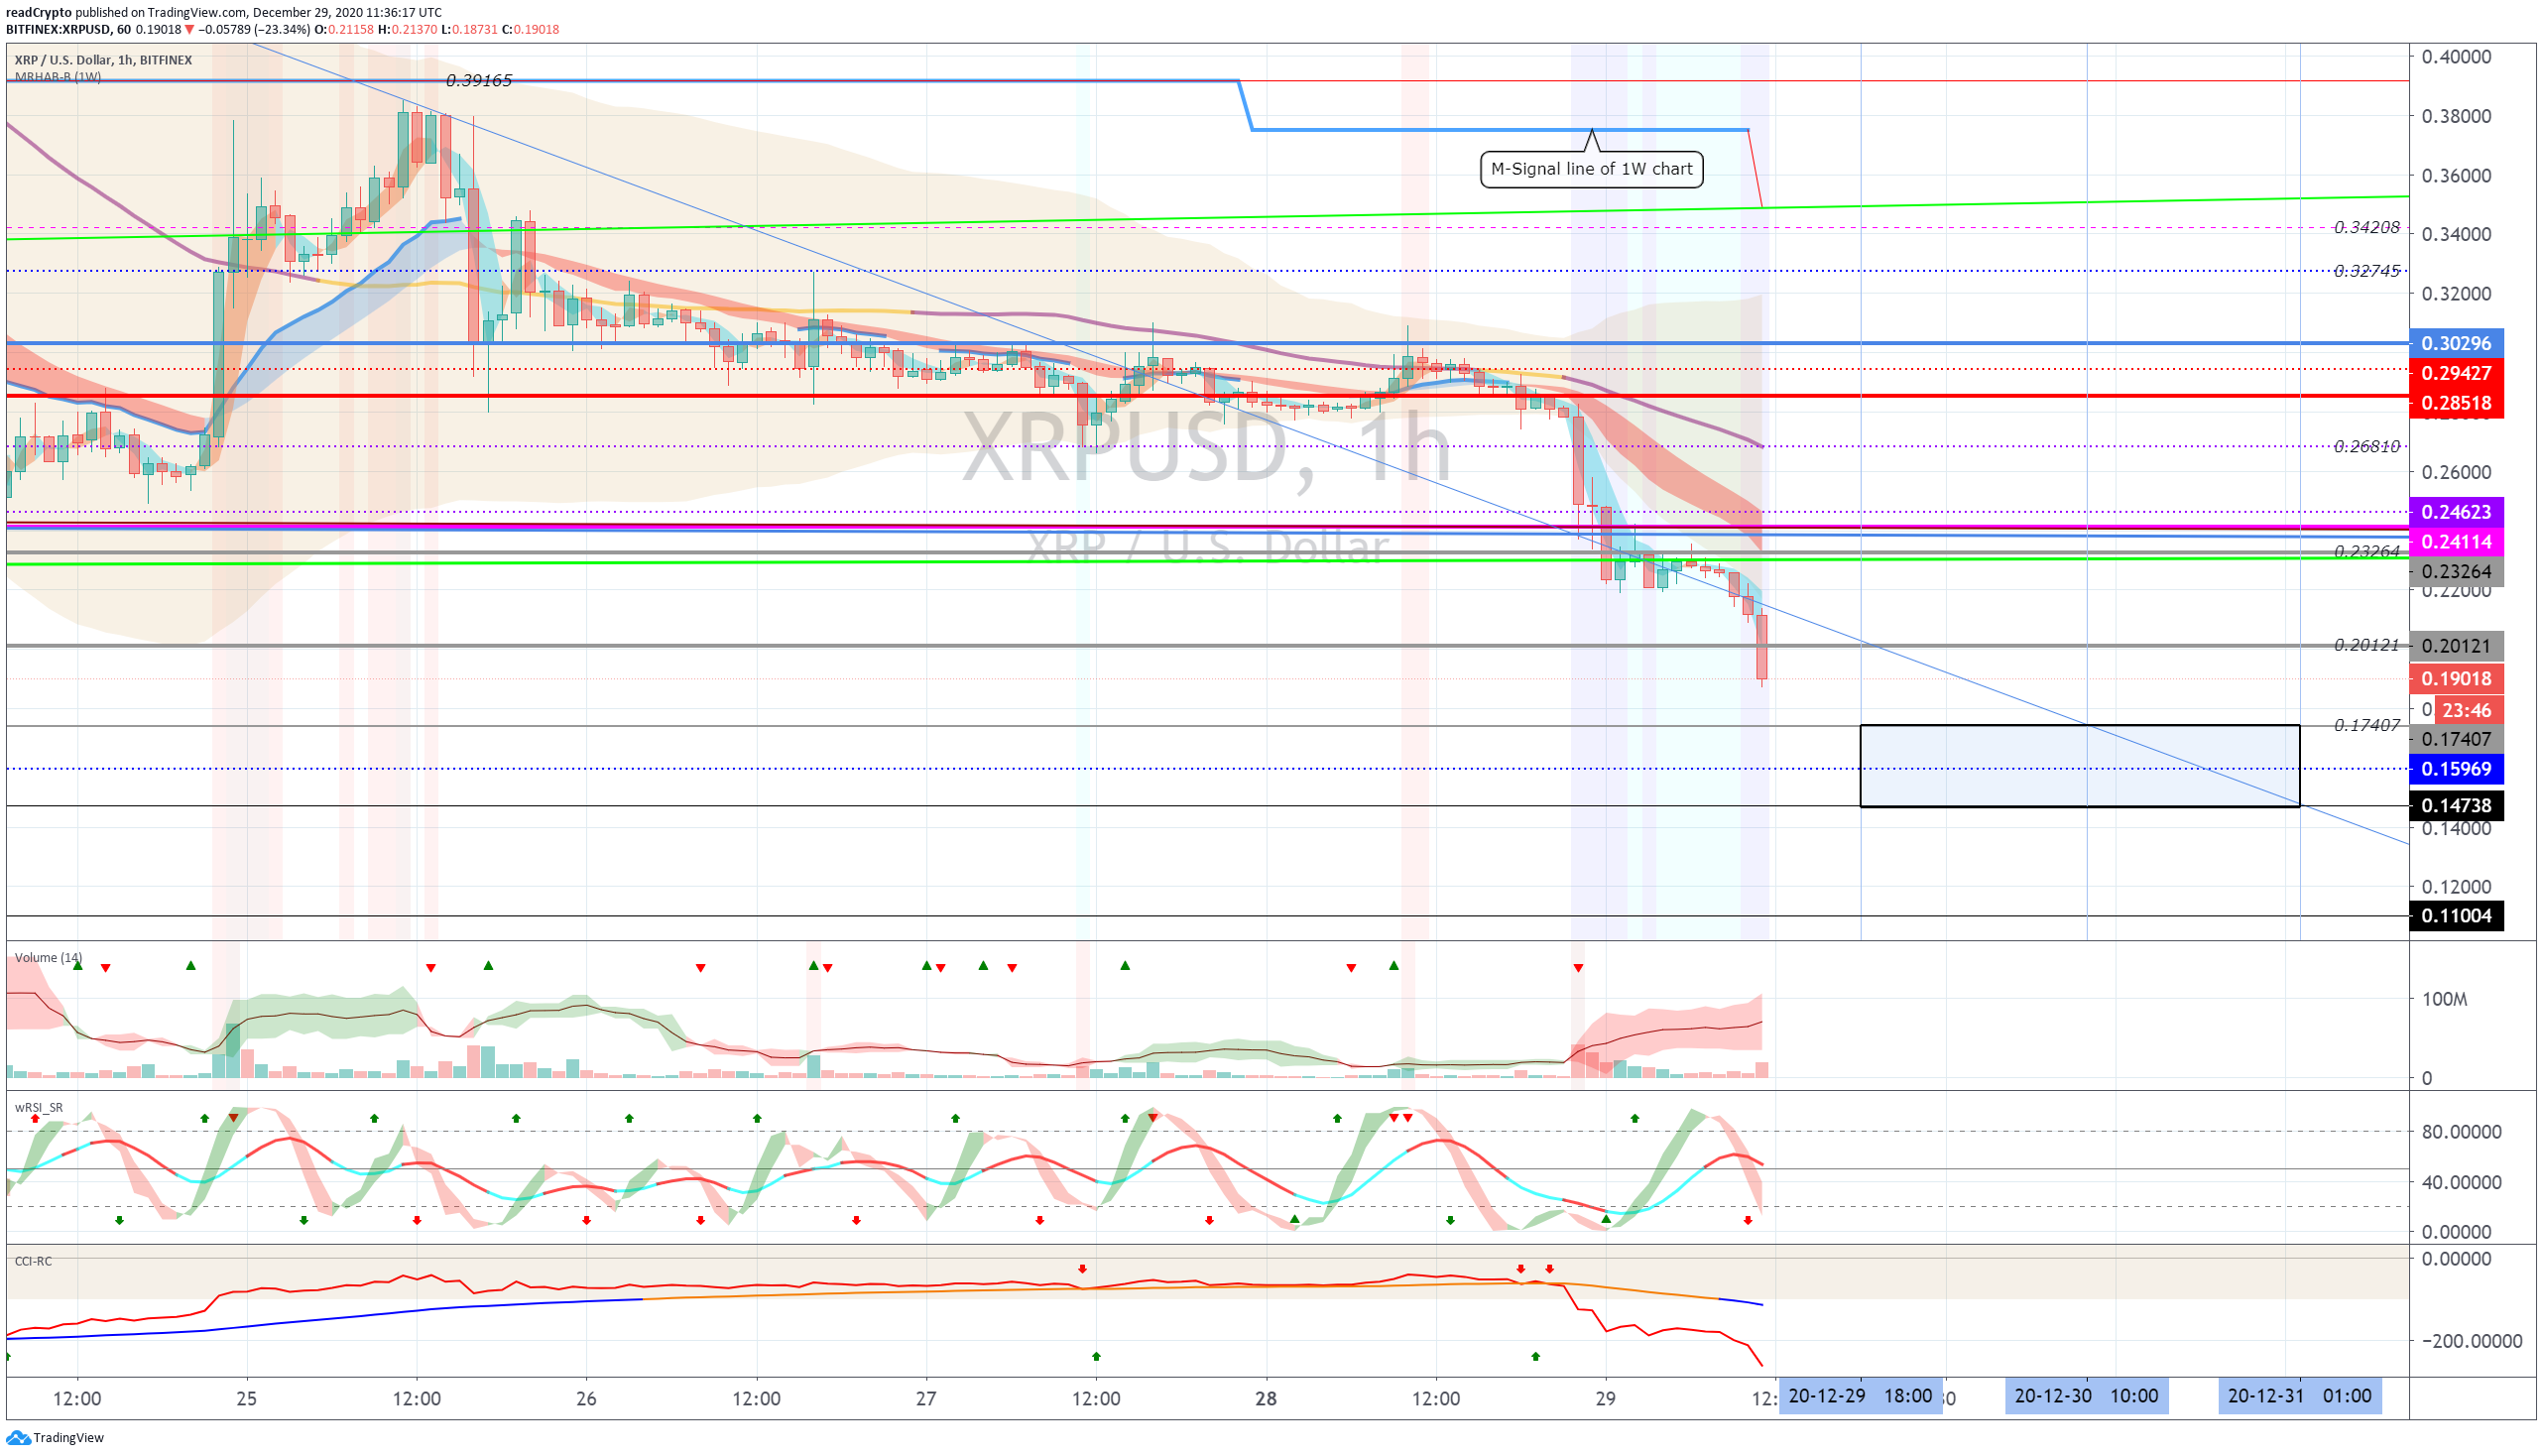Click the XRP / U.S. Dollar, 1h, BITFINEX title
Viewport: 2543px width, 1456px height.
[103, 60]
